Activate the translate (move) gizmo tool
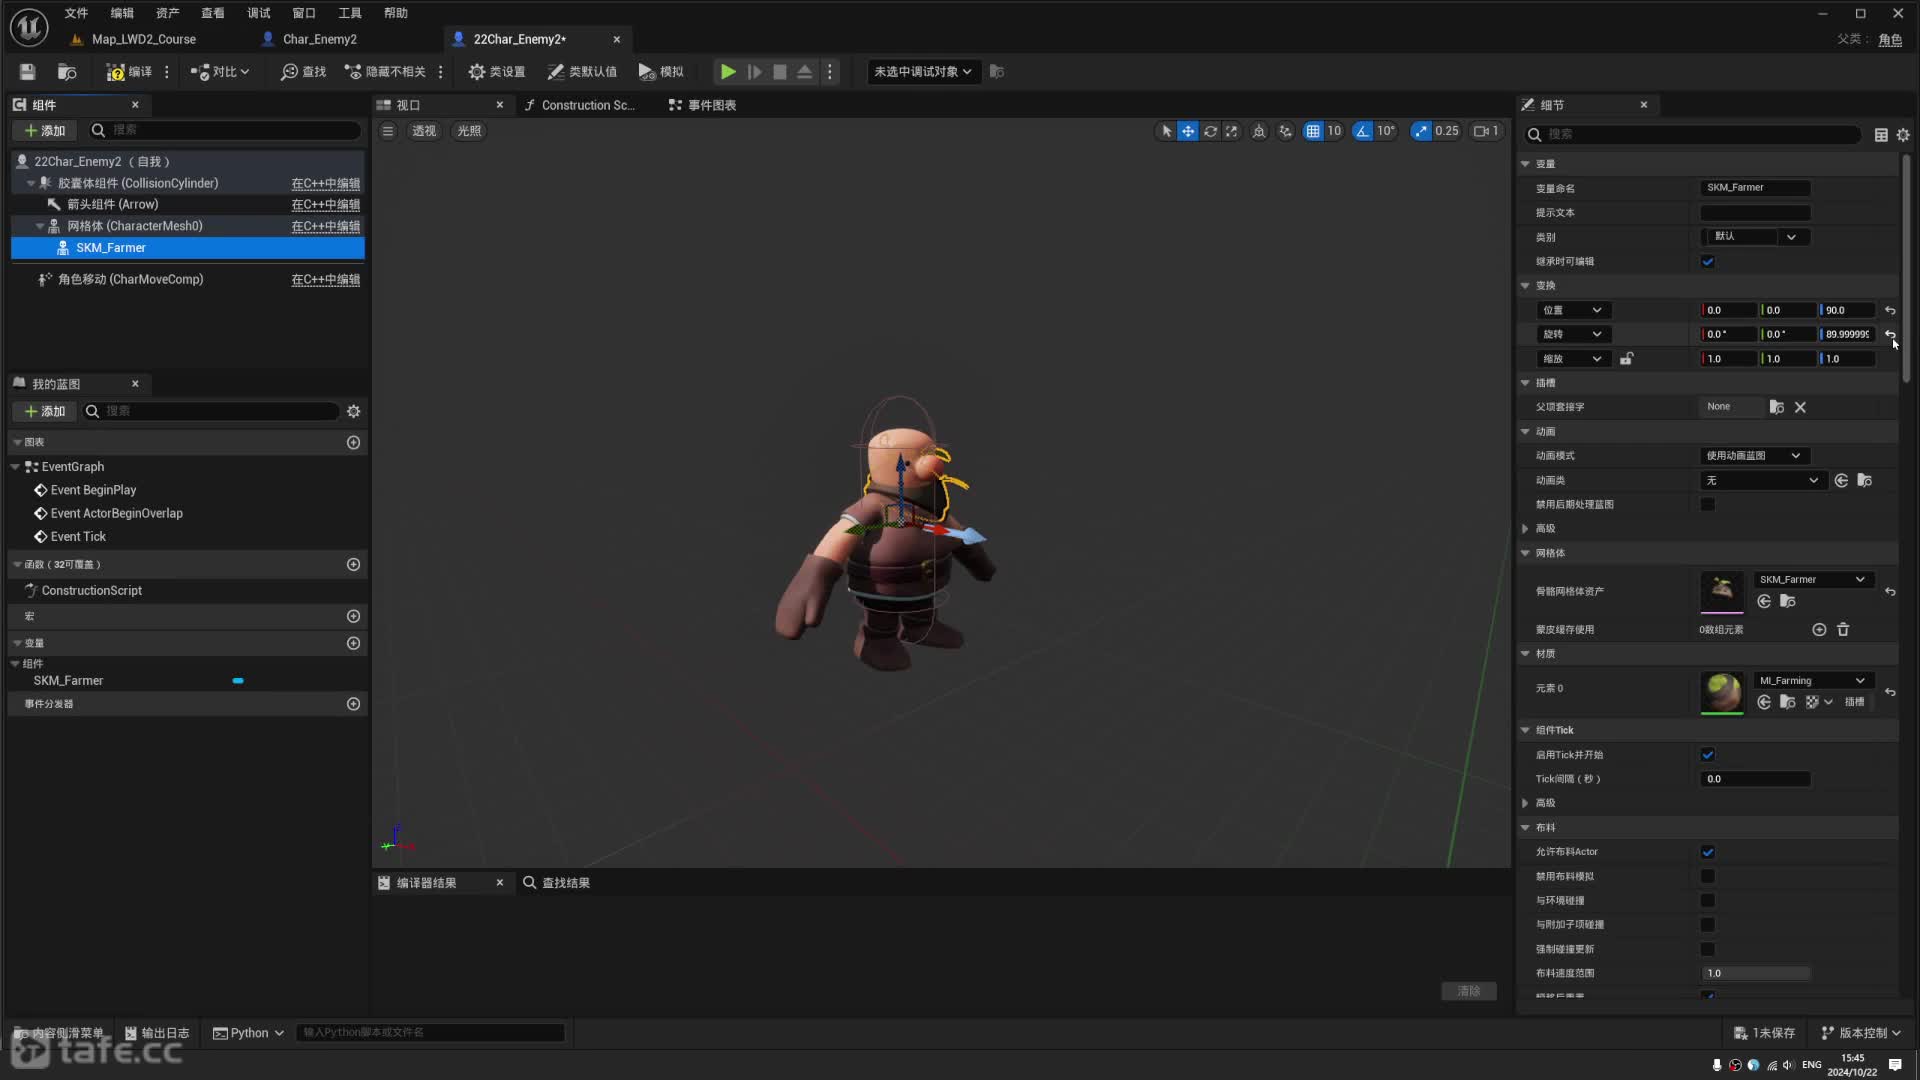 point(1188,131)
